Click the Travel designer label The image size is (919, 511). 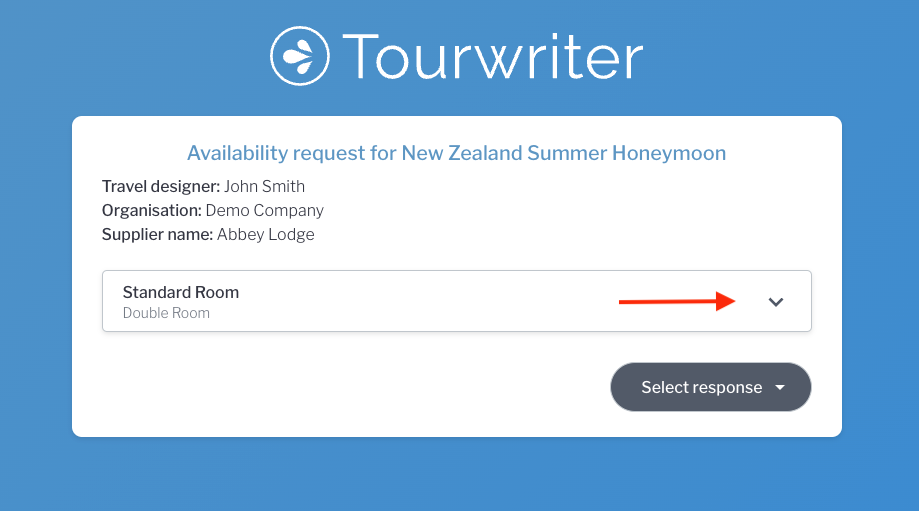160,186
